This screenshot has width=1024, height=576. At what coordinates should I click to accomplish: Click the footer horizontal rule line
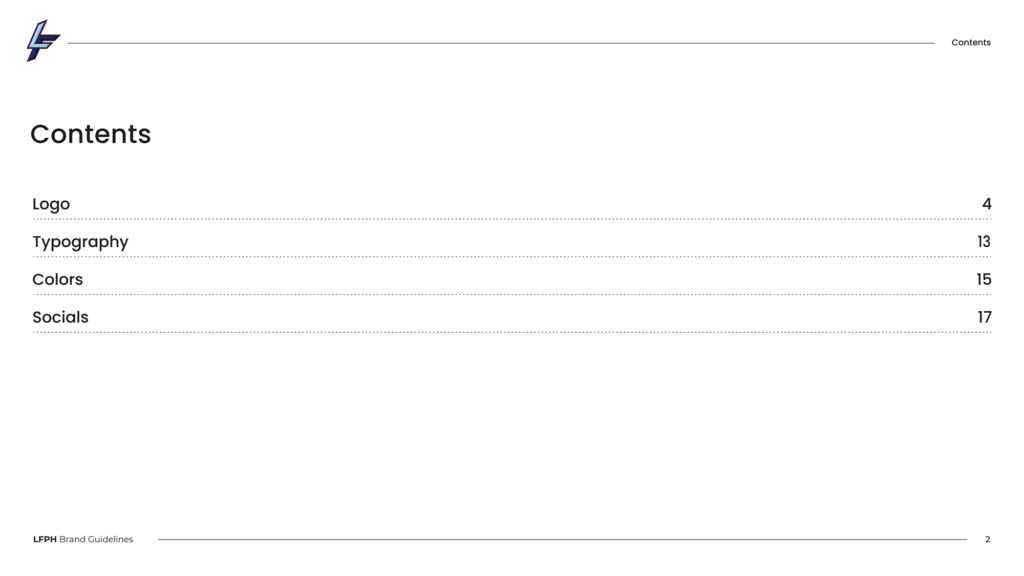pyautogui.click(x=562, y=539)
